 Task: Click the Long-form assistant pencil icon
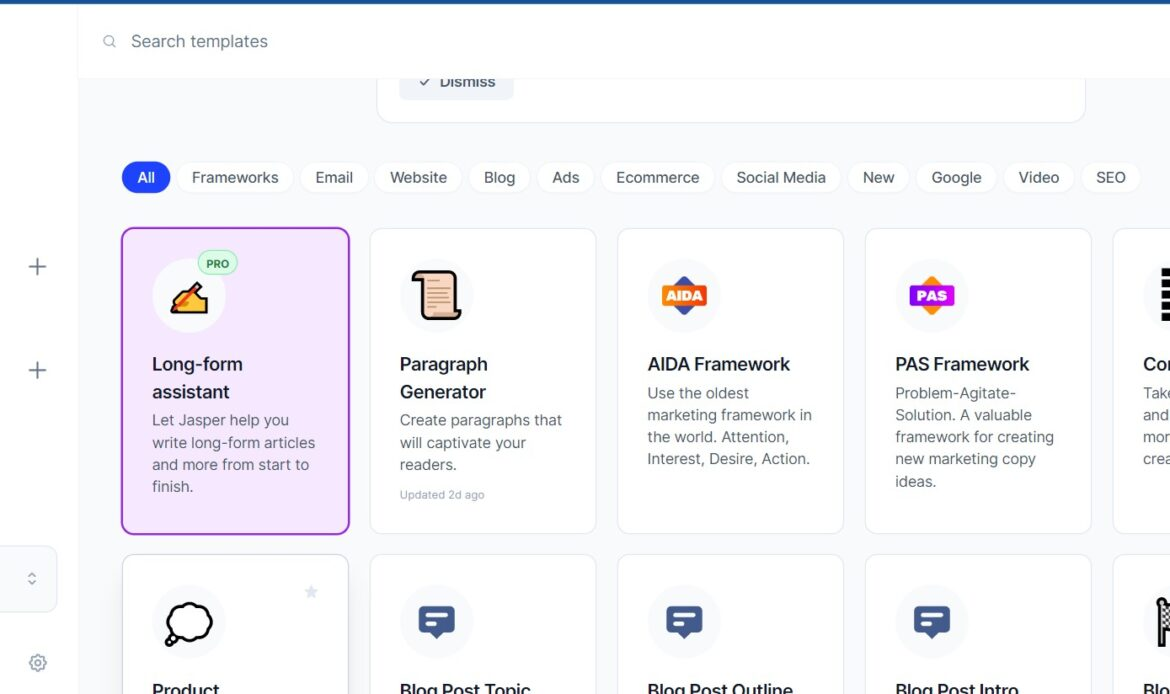(189, 297)
